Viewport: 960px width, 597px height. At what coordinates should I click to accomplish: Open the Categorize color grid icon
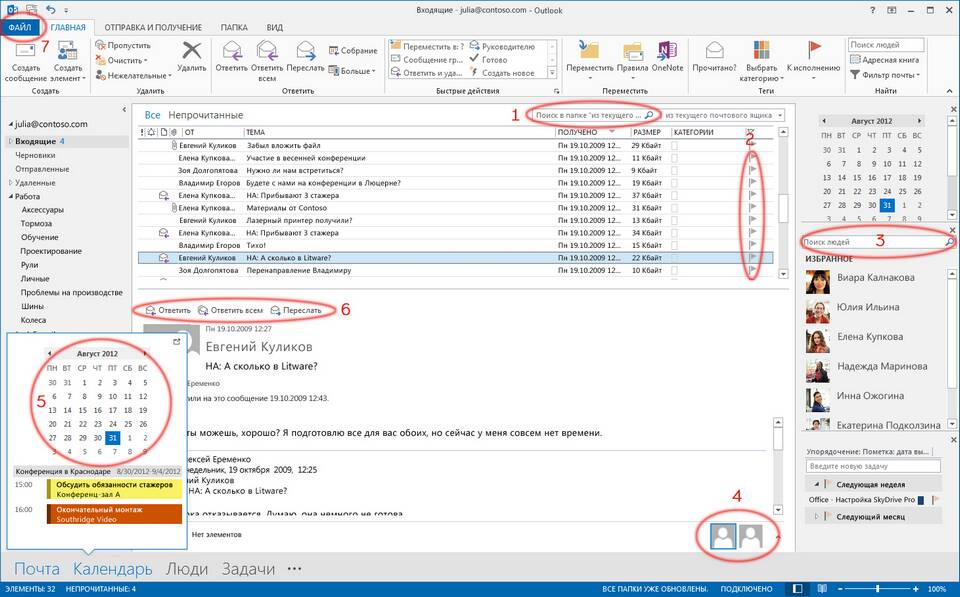pyautogui.click(x=762, y=51)
